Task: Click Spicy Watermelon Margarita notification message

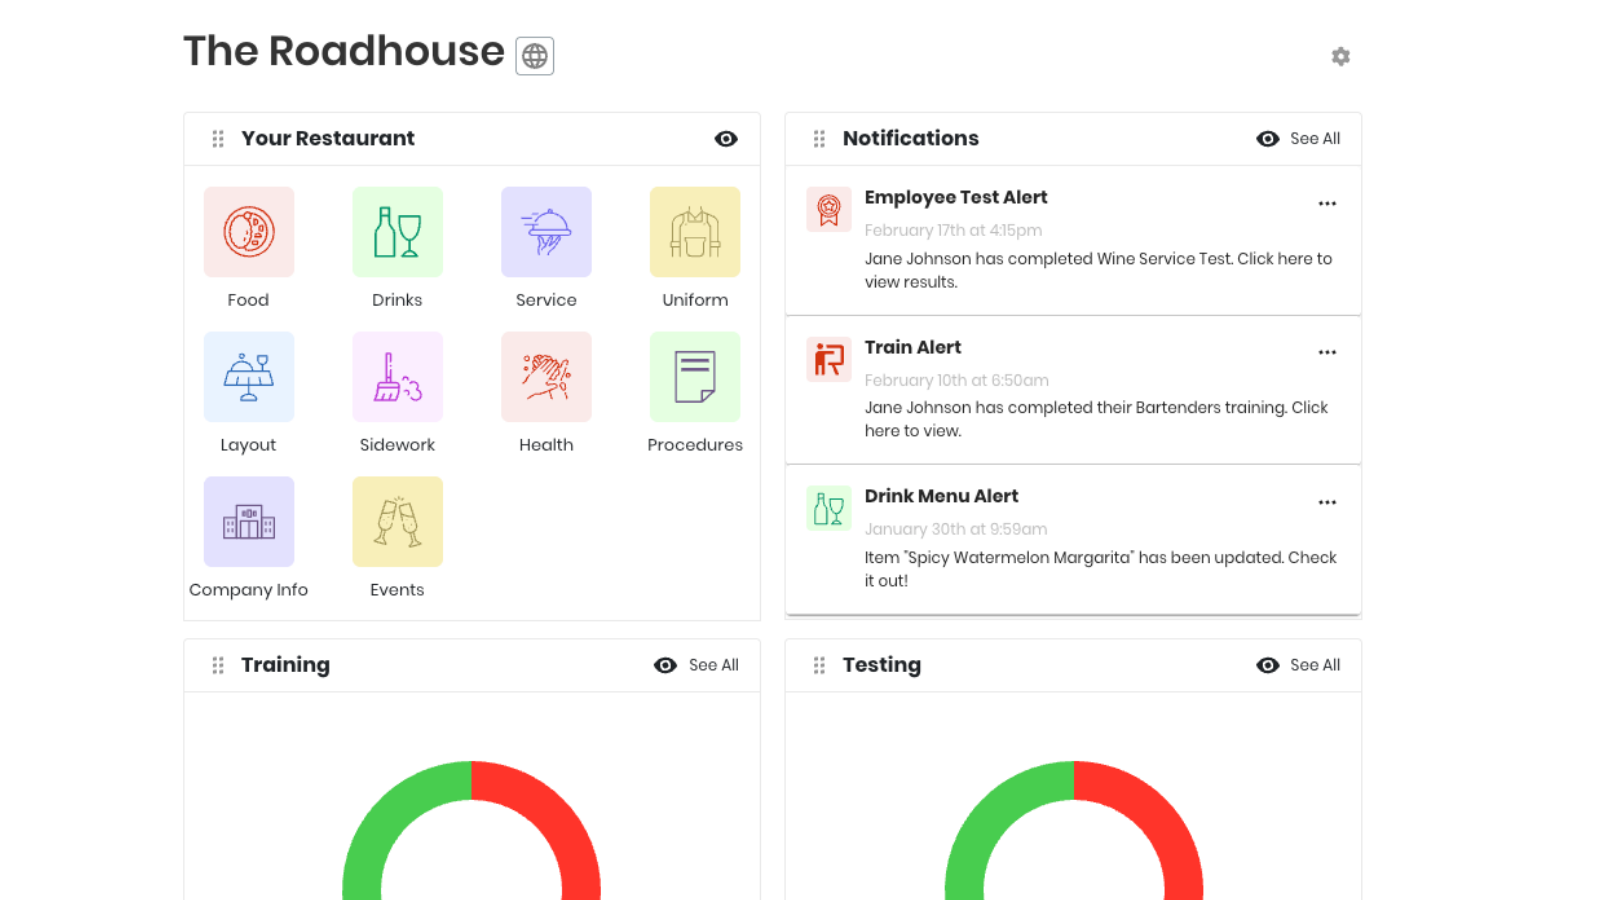Action: 1100,569
